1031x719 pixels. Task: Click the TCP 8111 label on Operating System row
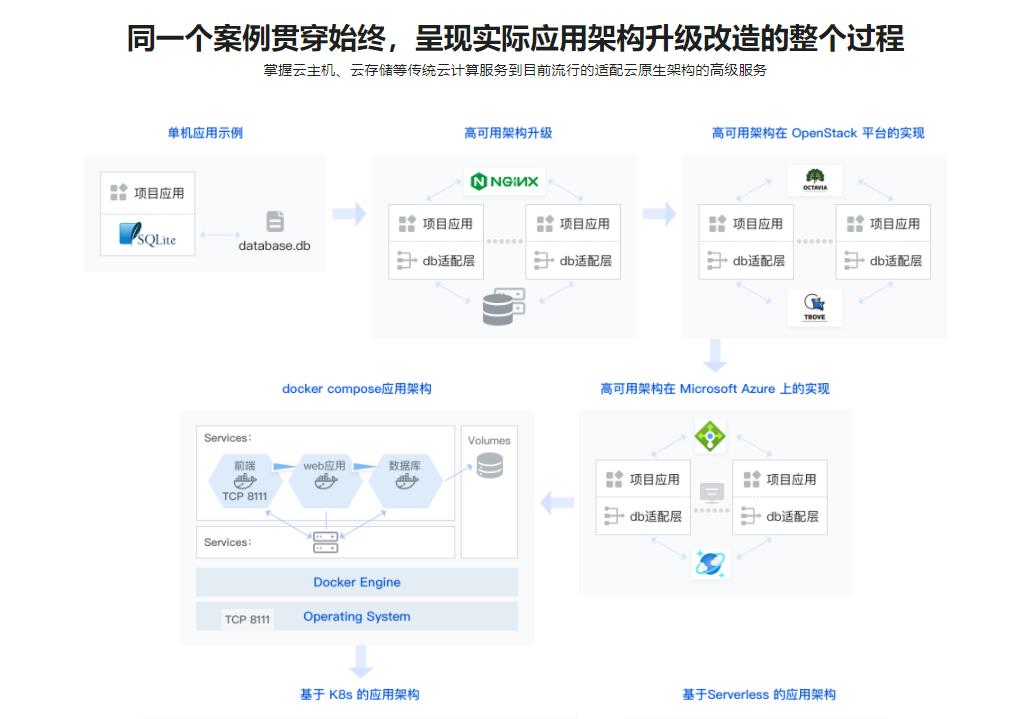click(247, 617)
